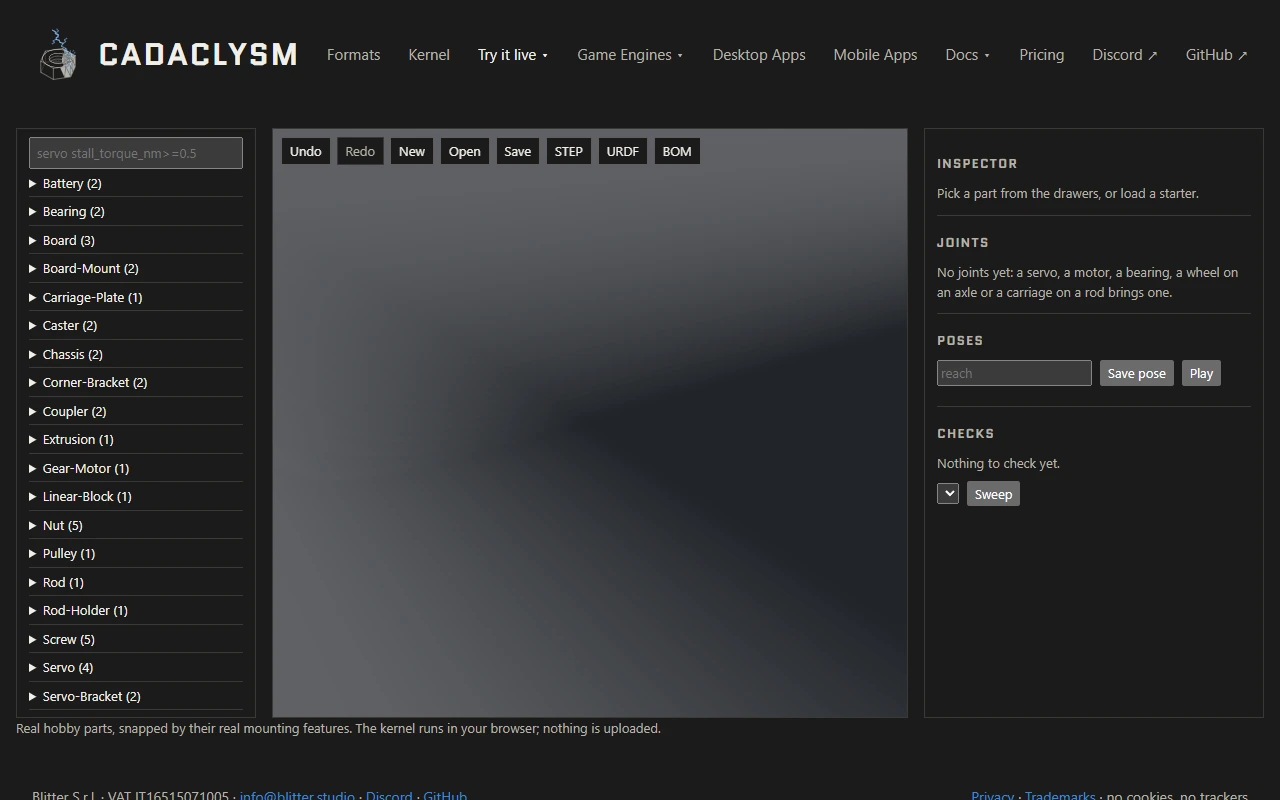Viewport: 1280px width, 800px height.
Task: Expand the Screw (5) drawer
Action: click(136, 640)
